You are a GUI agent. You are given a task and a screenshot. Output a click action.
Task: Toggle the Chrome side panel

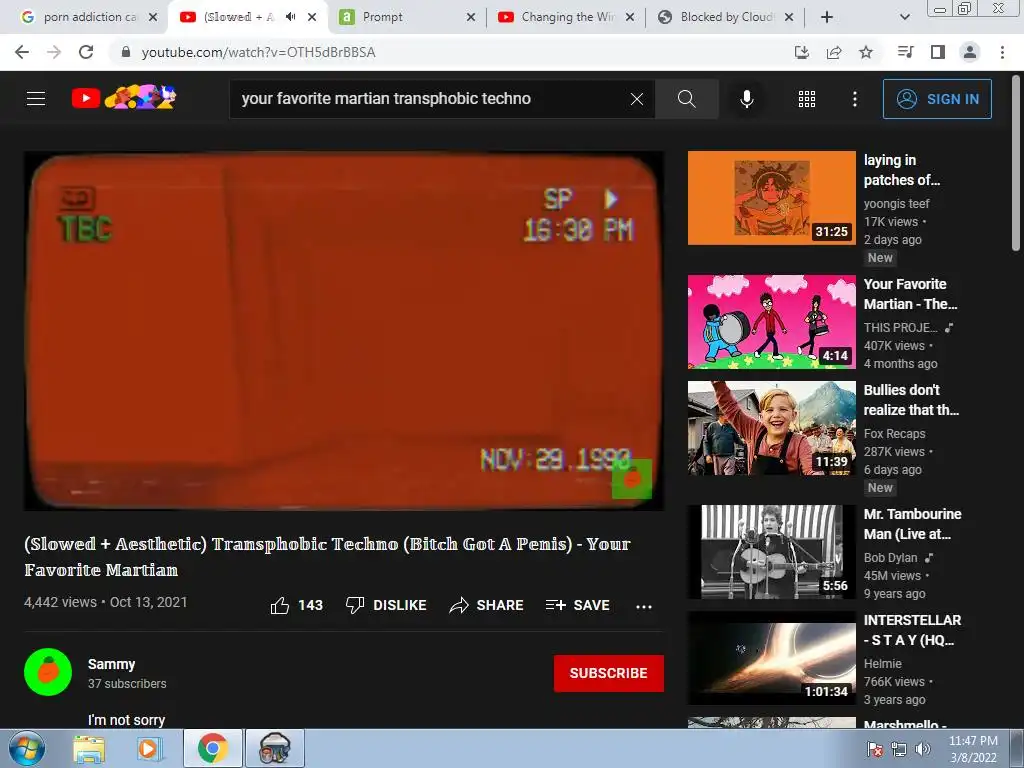938,52
